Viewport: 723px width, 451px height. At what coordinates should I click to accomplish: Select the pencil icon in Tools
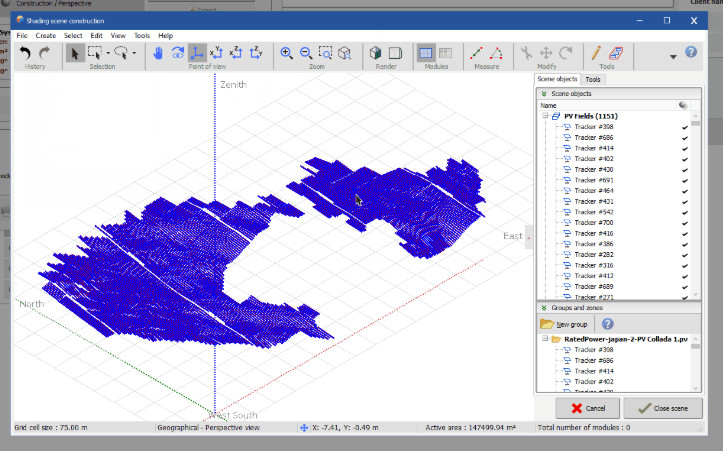click(x=595, y=53)
